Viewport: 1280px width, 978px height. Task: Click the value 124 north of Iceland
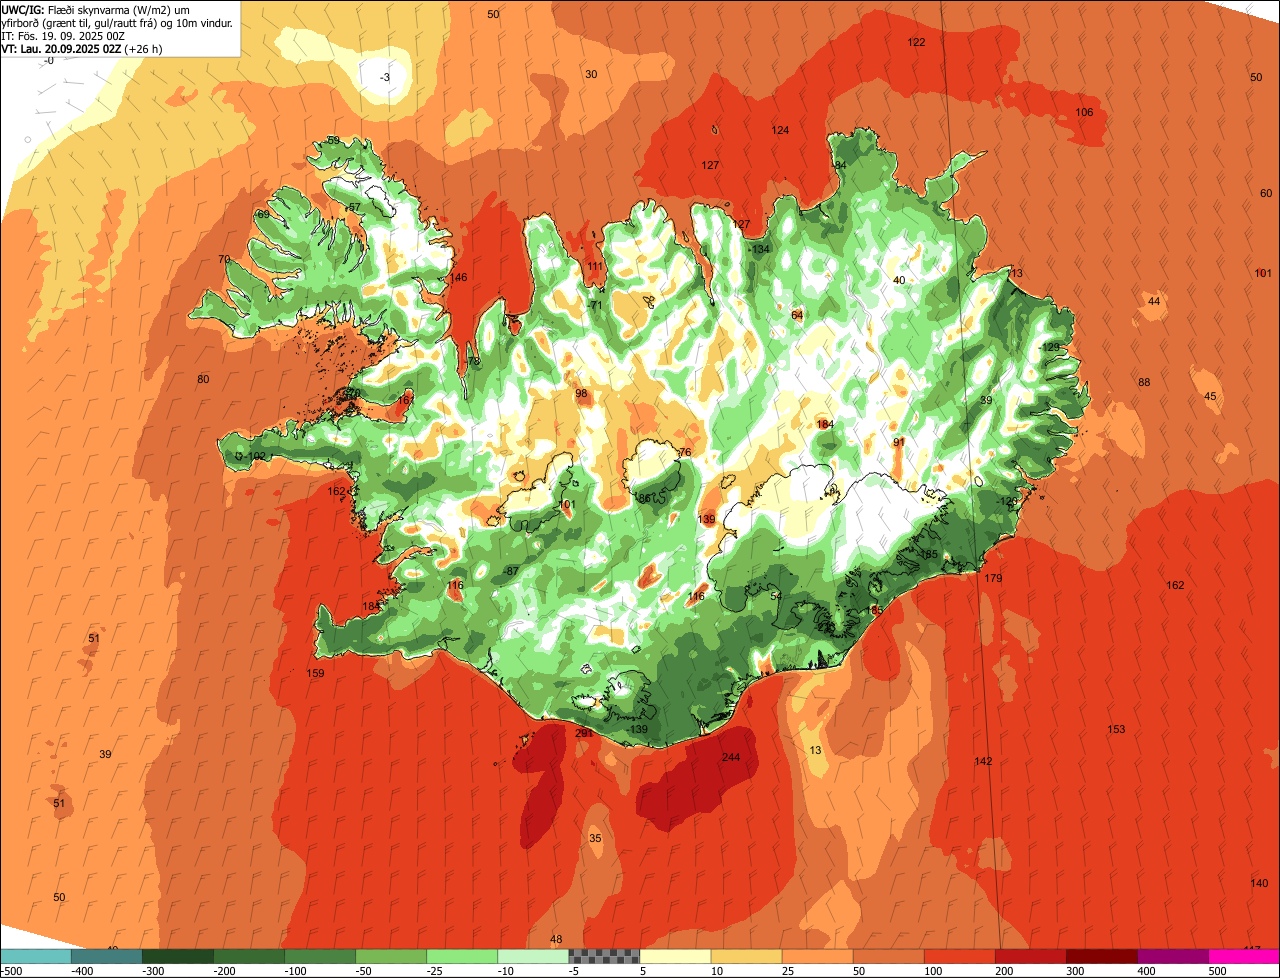click(x=780, y=130)
